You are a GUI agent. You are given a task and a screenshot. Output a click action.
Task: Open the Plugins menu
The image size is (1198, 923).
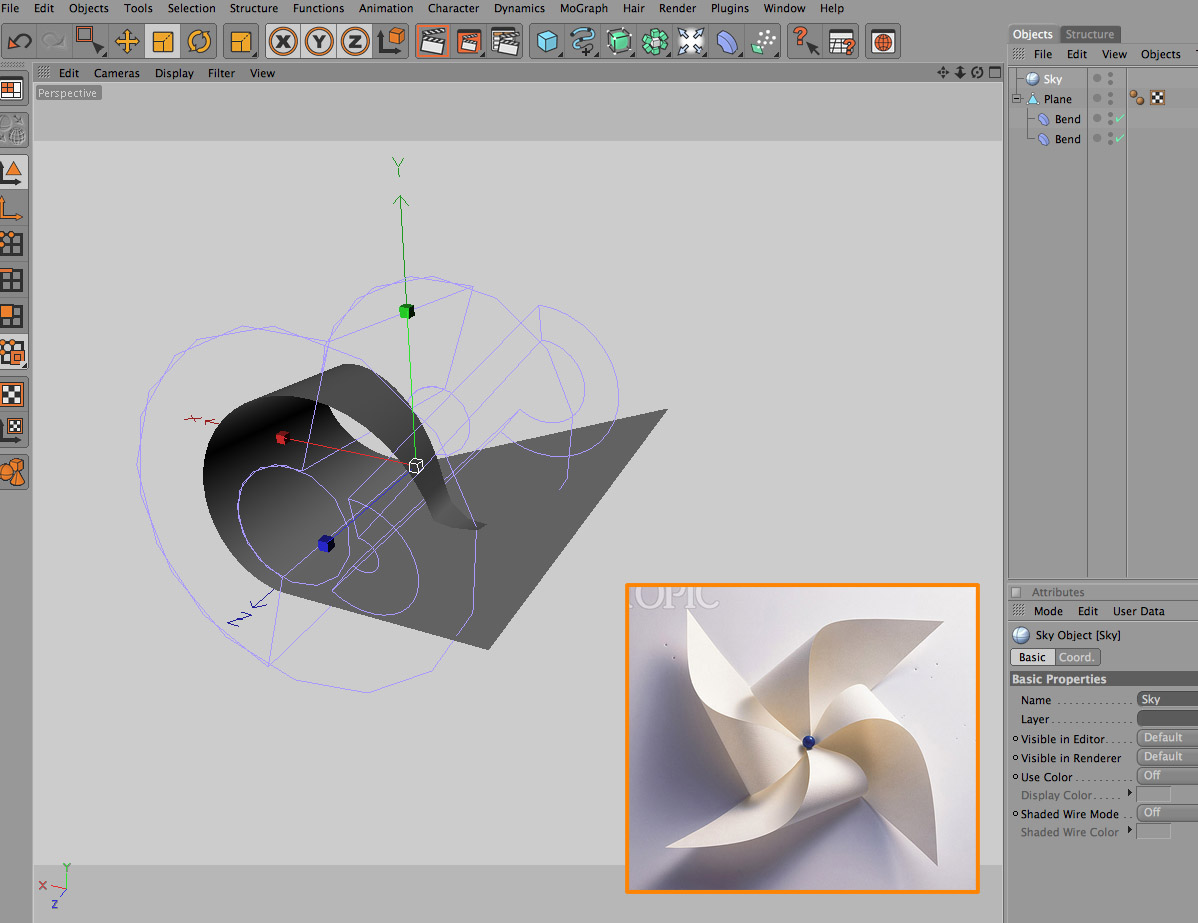point(730,8)
